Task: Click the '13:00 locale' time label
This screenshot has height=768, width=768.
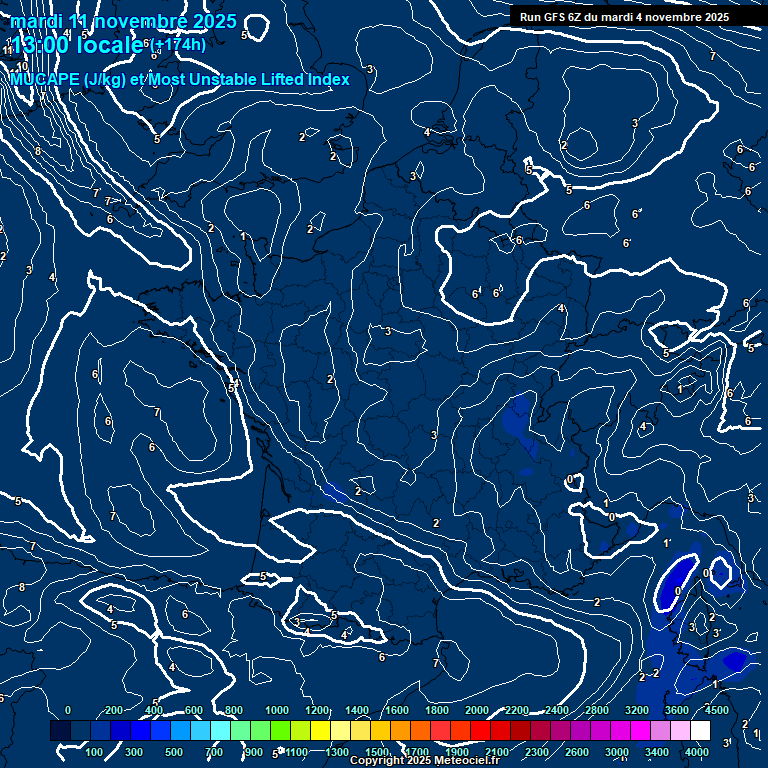Action: [77, 45]
